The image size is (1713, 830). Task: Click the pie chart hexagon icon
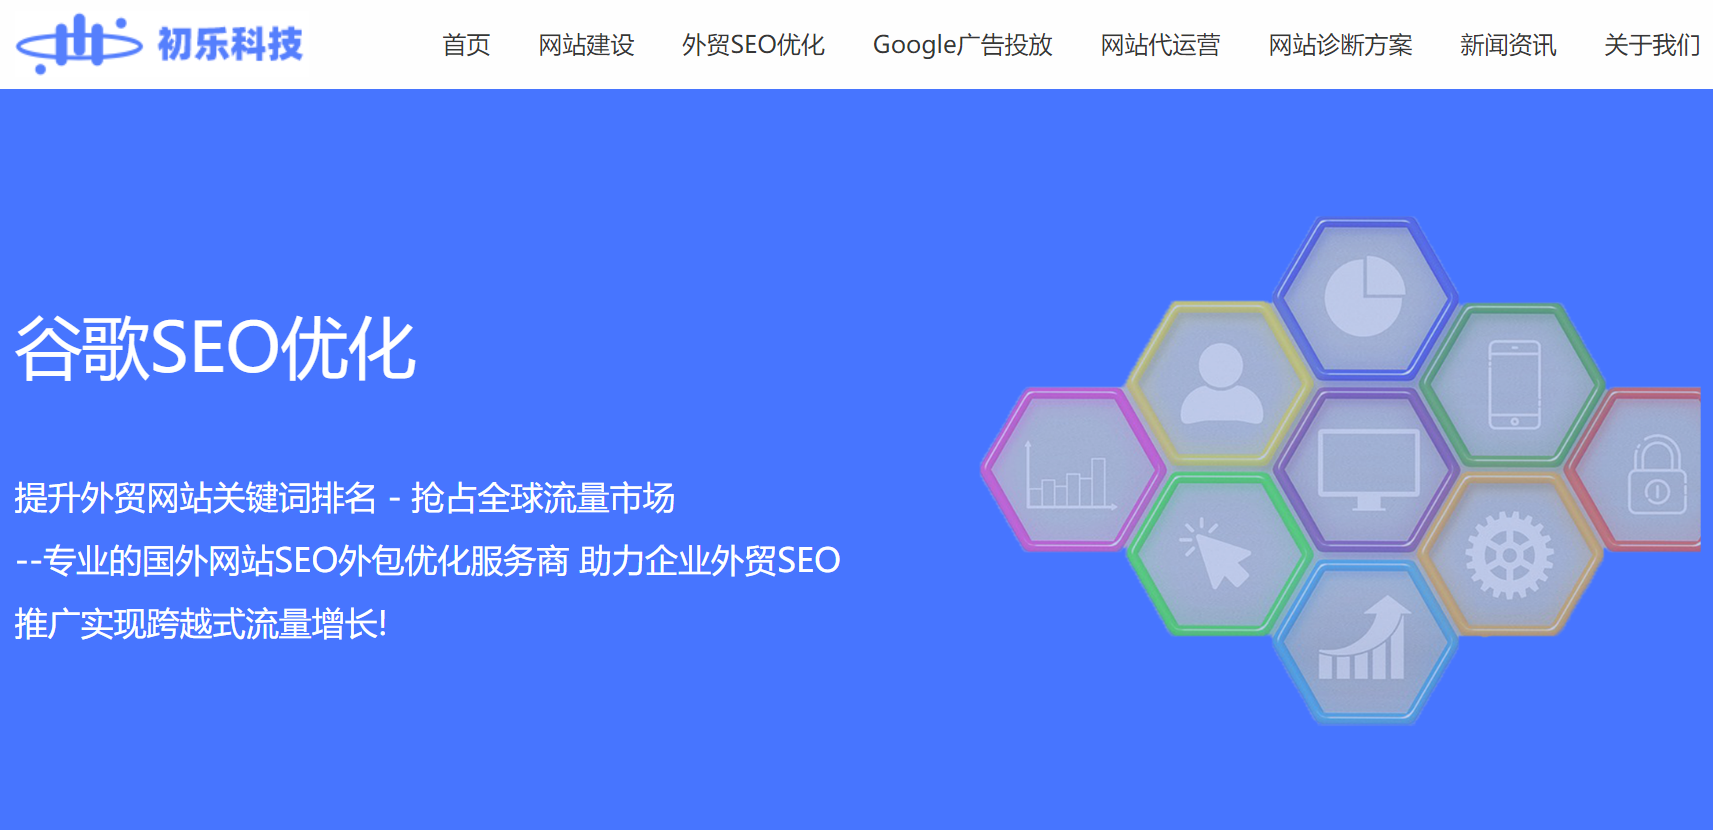point(1365,297)
